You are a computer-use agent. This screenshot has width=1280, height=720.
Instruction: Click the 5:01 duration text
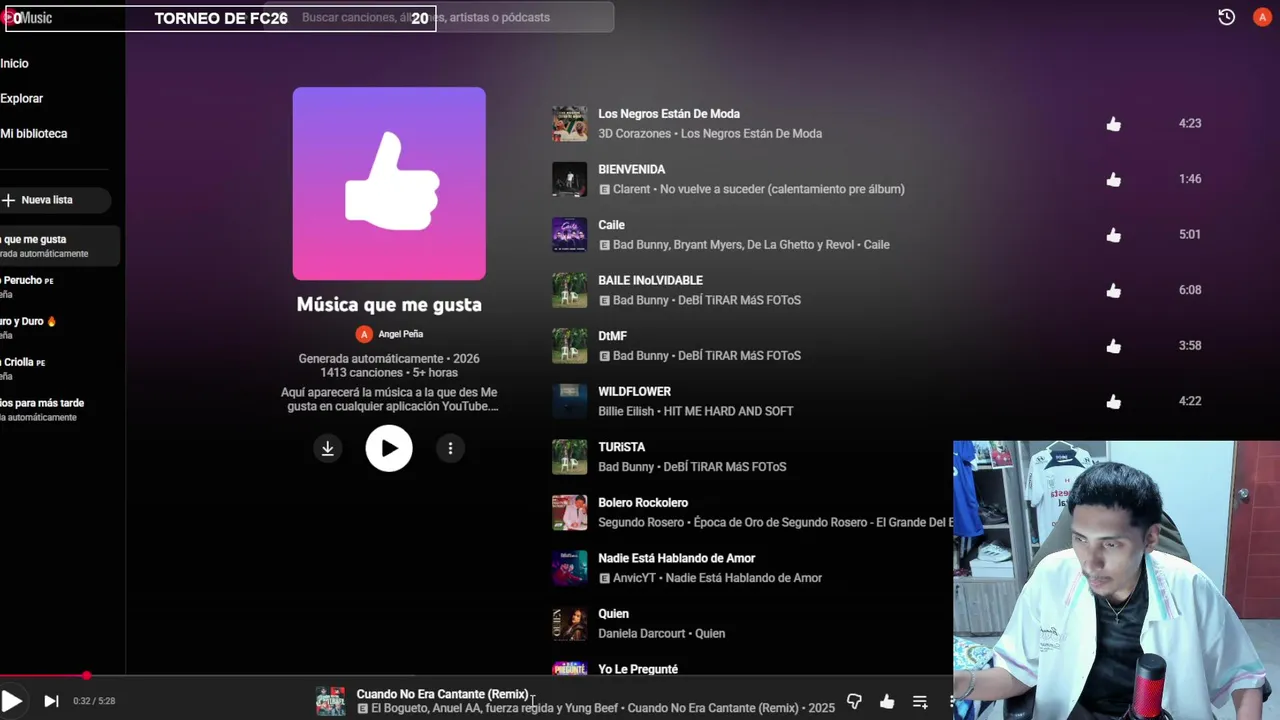point(1190,235)
